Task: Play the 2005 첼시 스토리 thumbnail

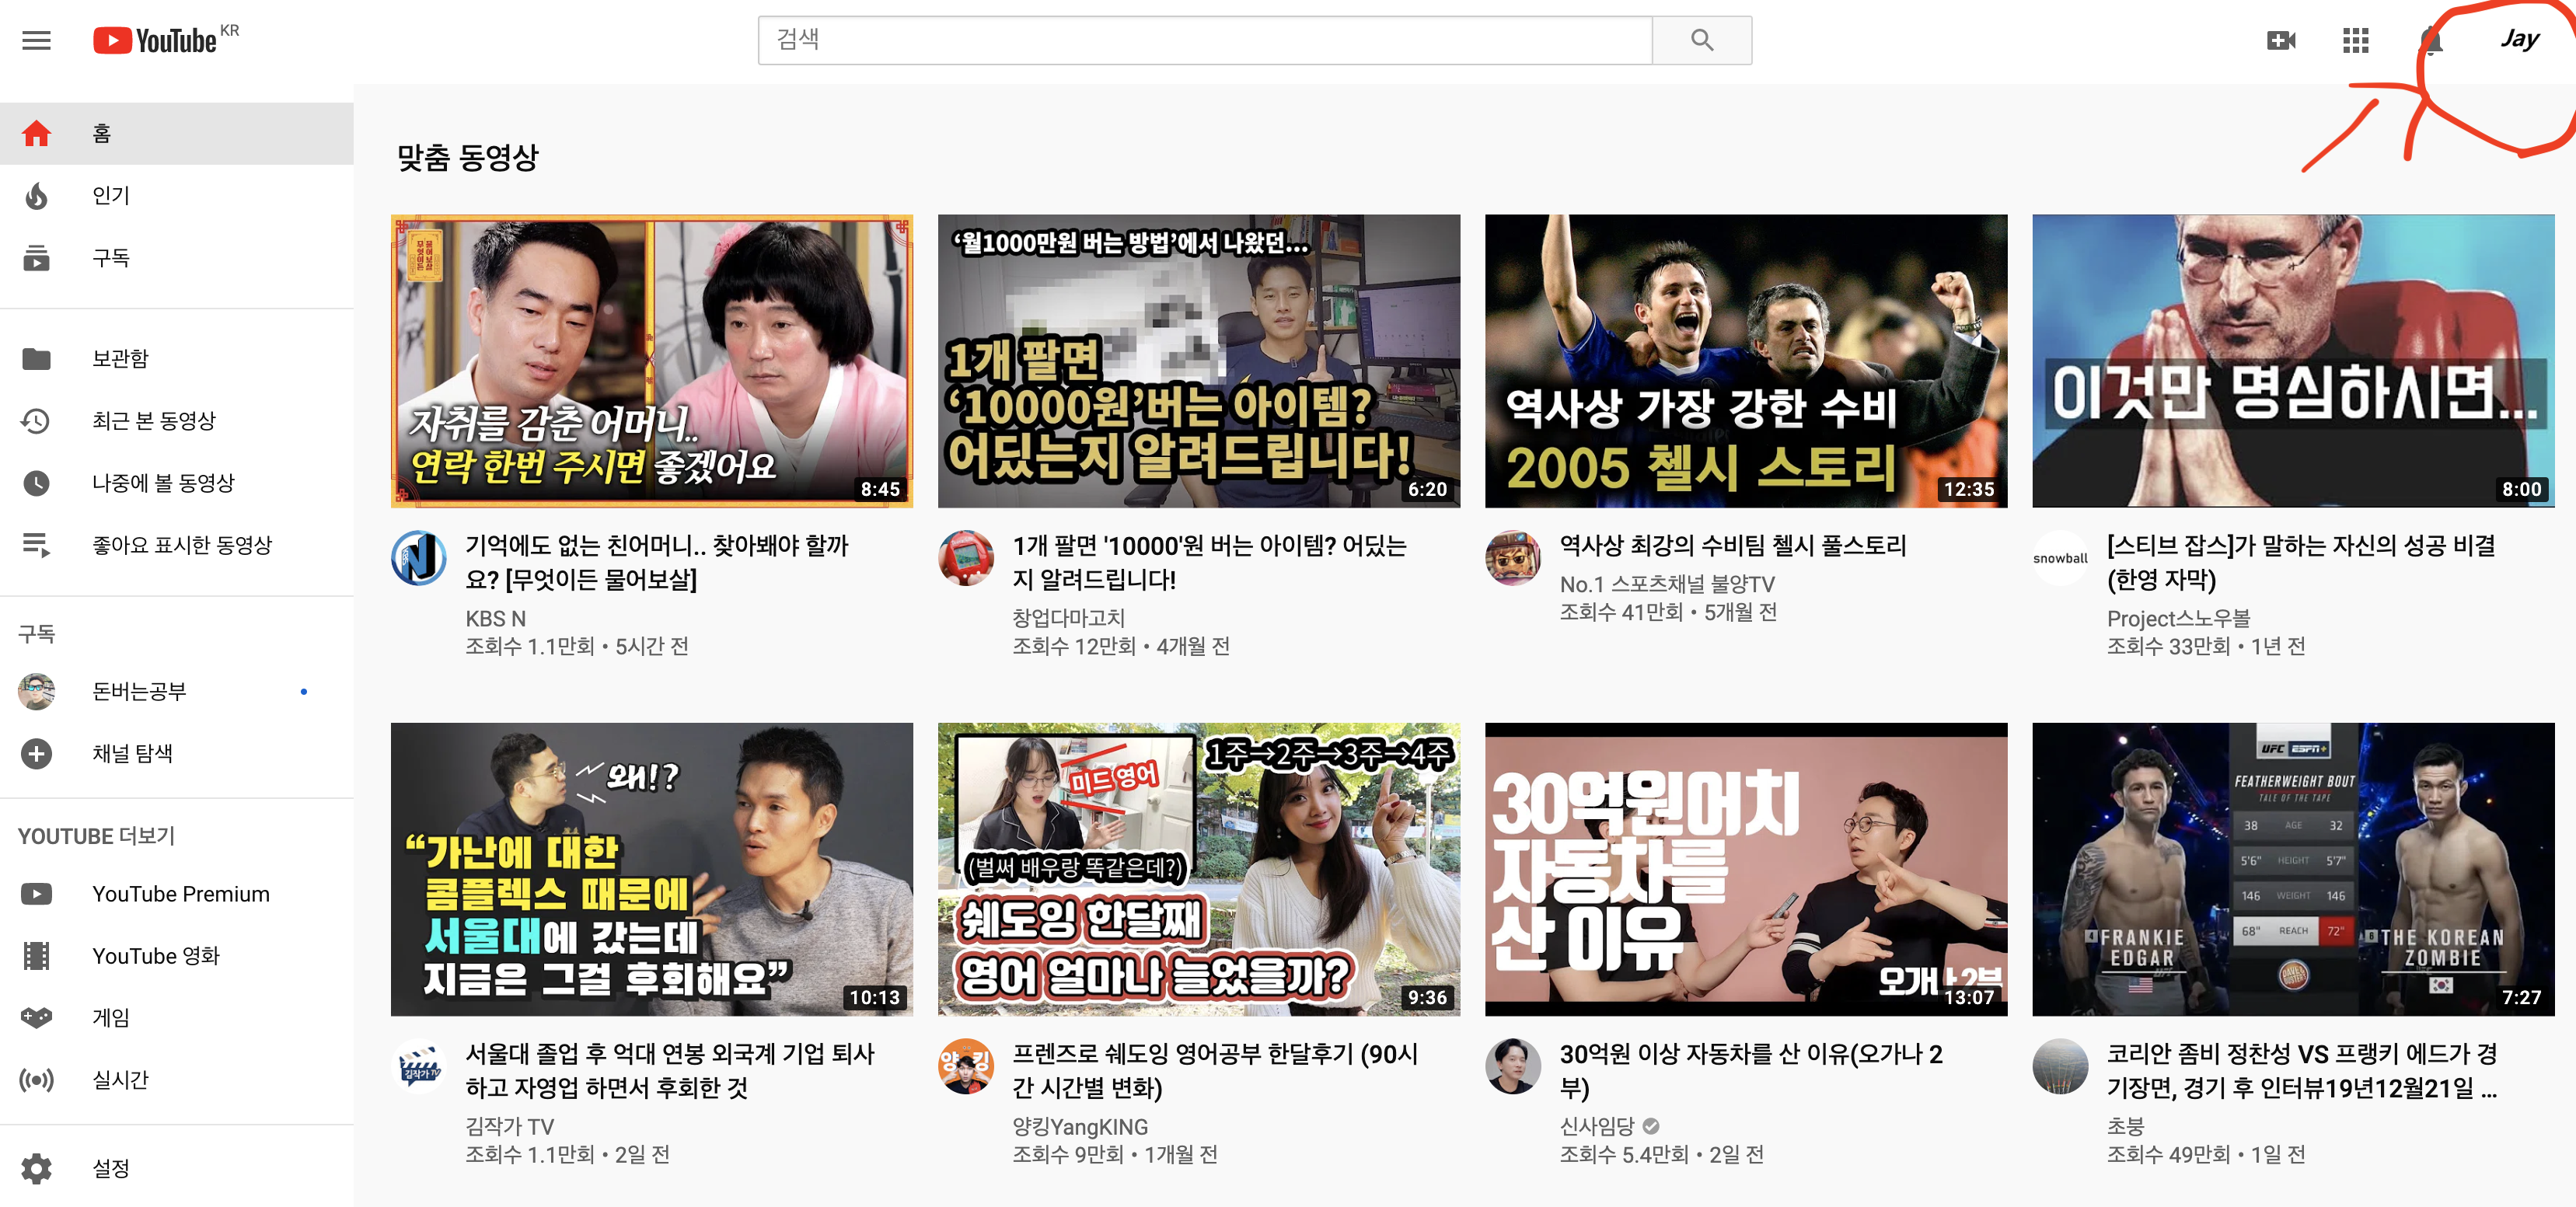Action: coord(1745,361)
